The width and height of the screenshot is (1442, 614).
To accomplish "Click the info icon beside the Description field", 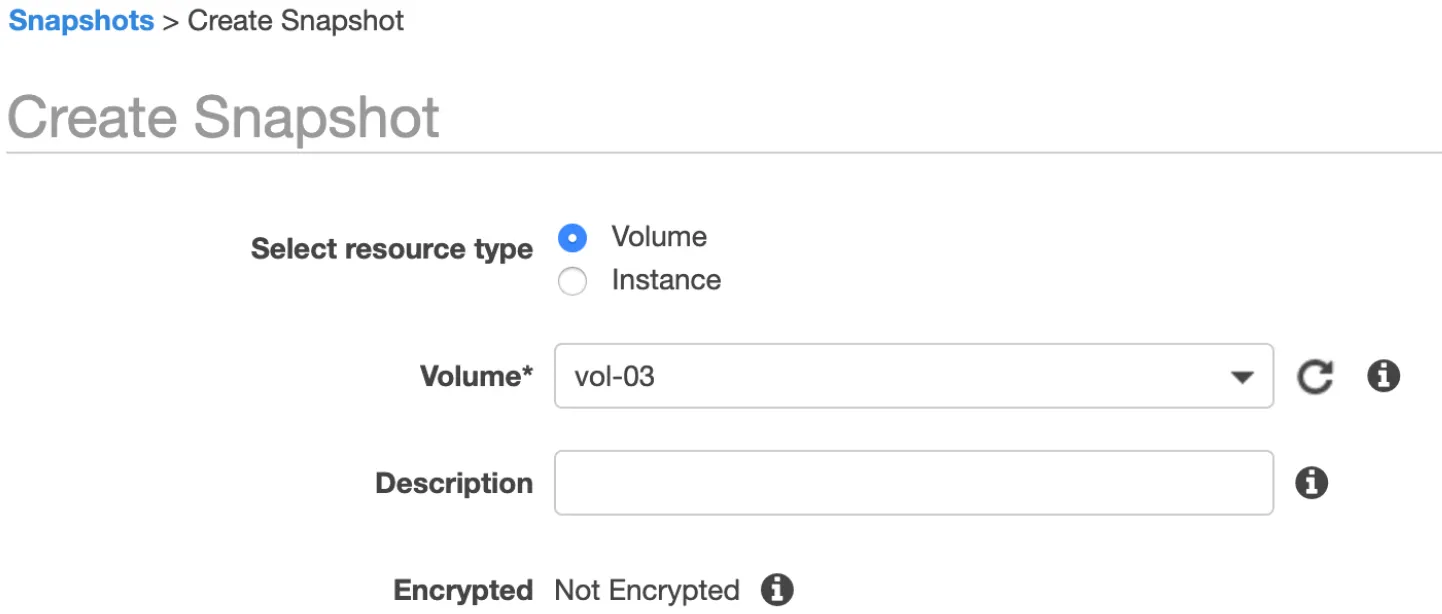I will (1311, 483).
